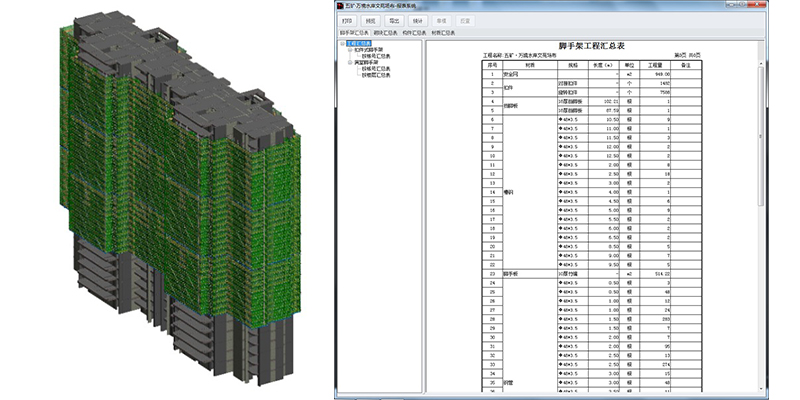Click the greyed-out sixth toolbar button
This screenshot has height=400, width=800.
tap(465, 21)
